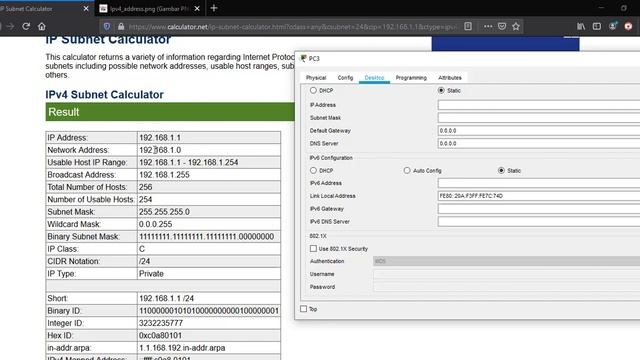Click the in-addr.arpa value

tap(182, 348)
